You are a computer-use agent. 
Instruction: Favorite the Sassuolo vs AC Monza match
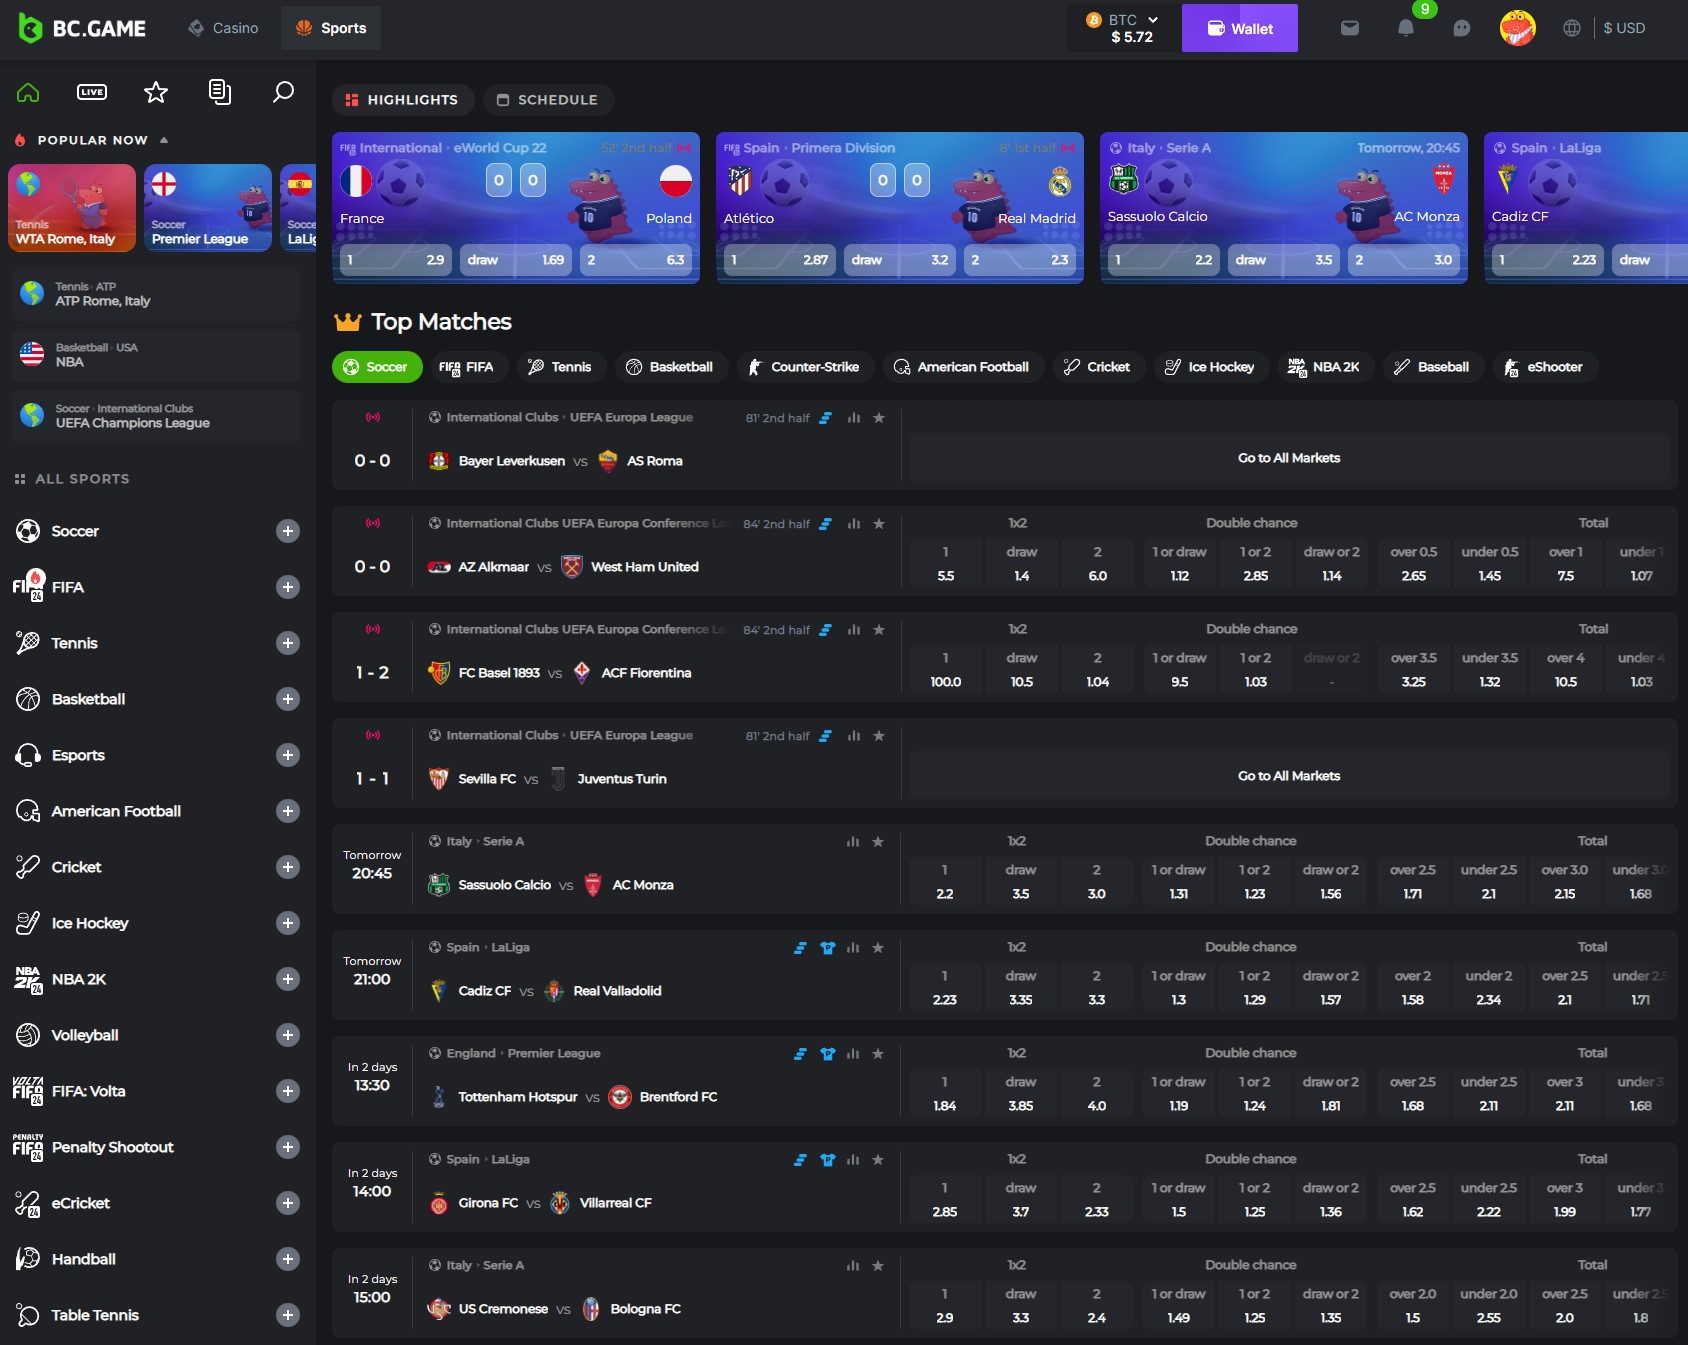click(878, 842)
